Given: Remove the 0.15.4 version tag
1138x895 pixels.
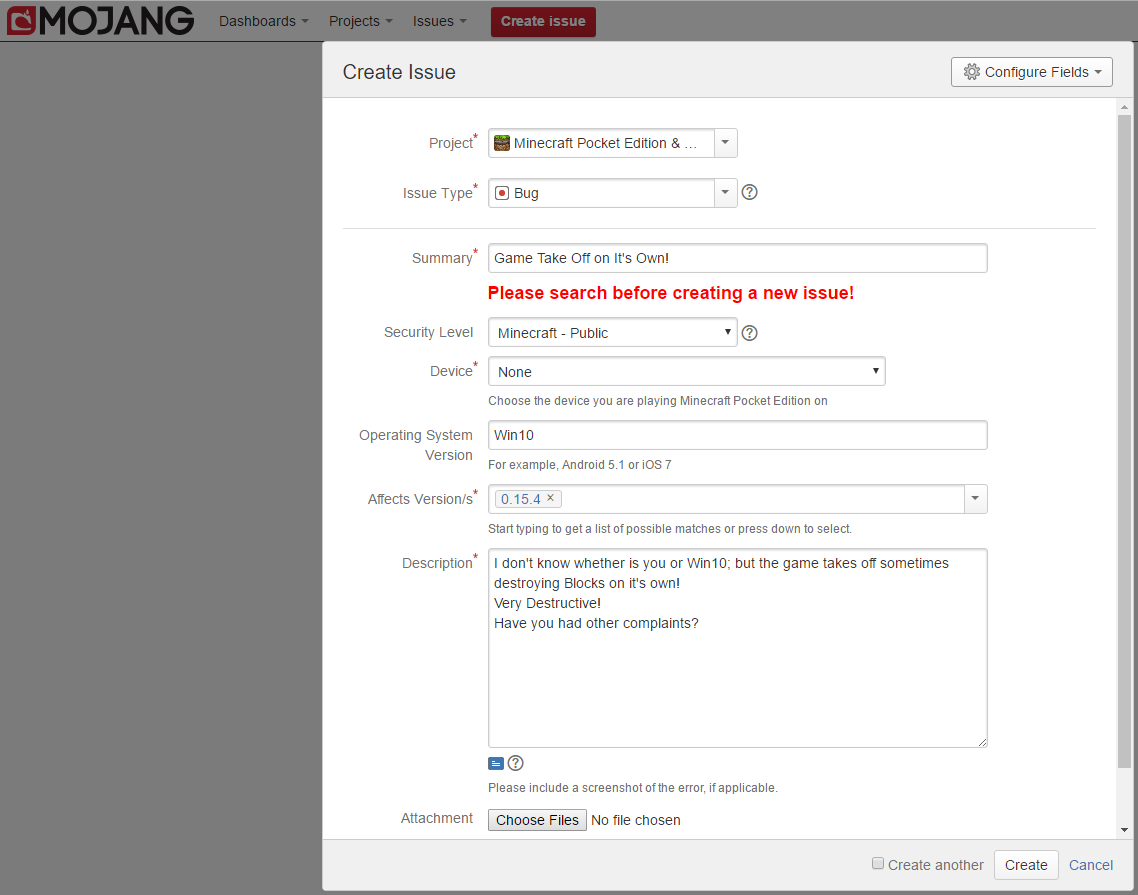Looking at the screenshot, I should coord(550,498).
